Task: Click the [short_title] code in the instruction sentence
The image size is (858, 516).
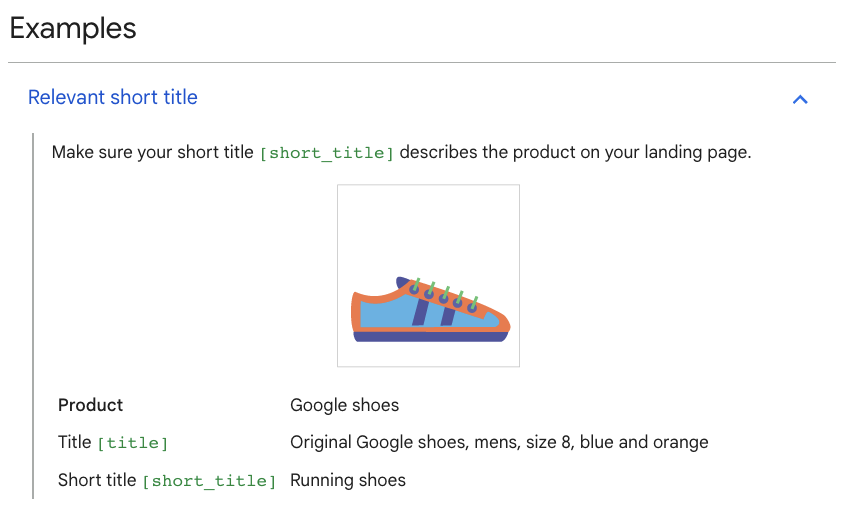Action: pyautogui.click(x=326, y=154)
